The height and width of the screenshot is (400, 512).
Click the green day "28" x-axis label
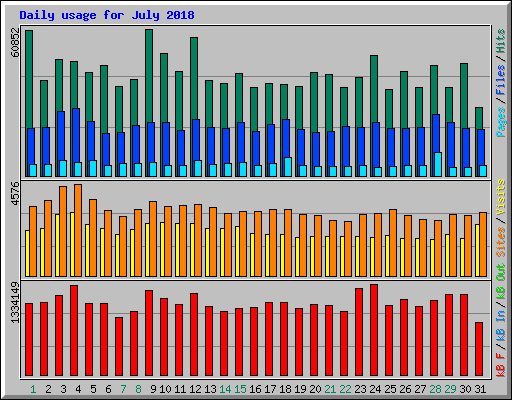tap(435, 389)
